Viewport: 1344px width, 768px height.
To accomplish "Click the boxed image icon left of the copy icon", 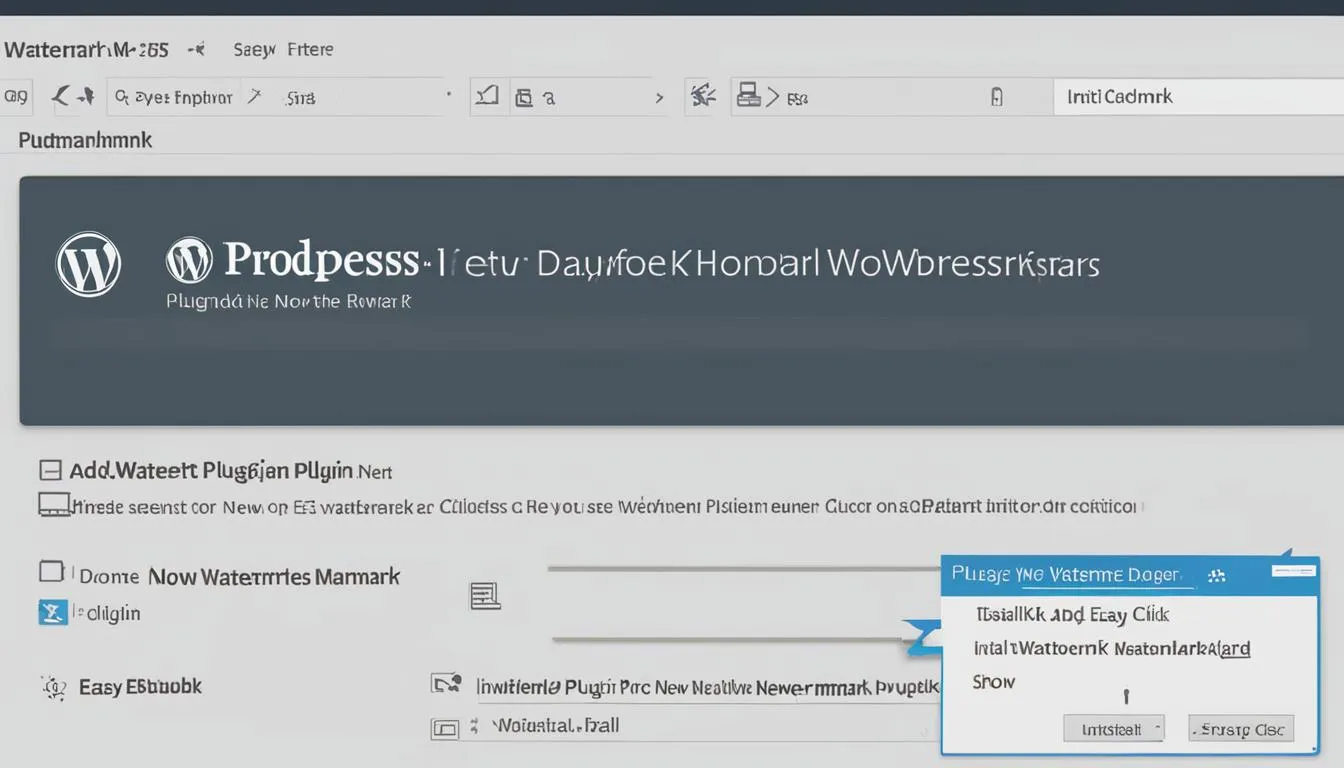I will click(487, 96).
